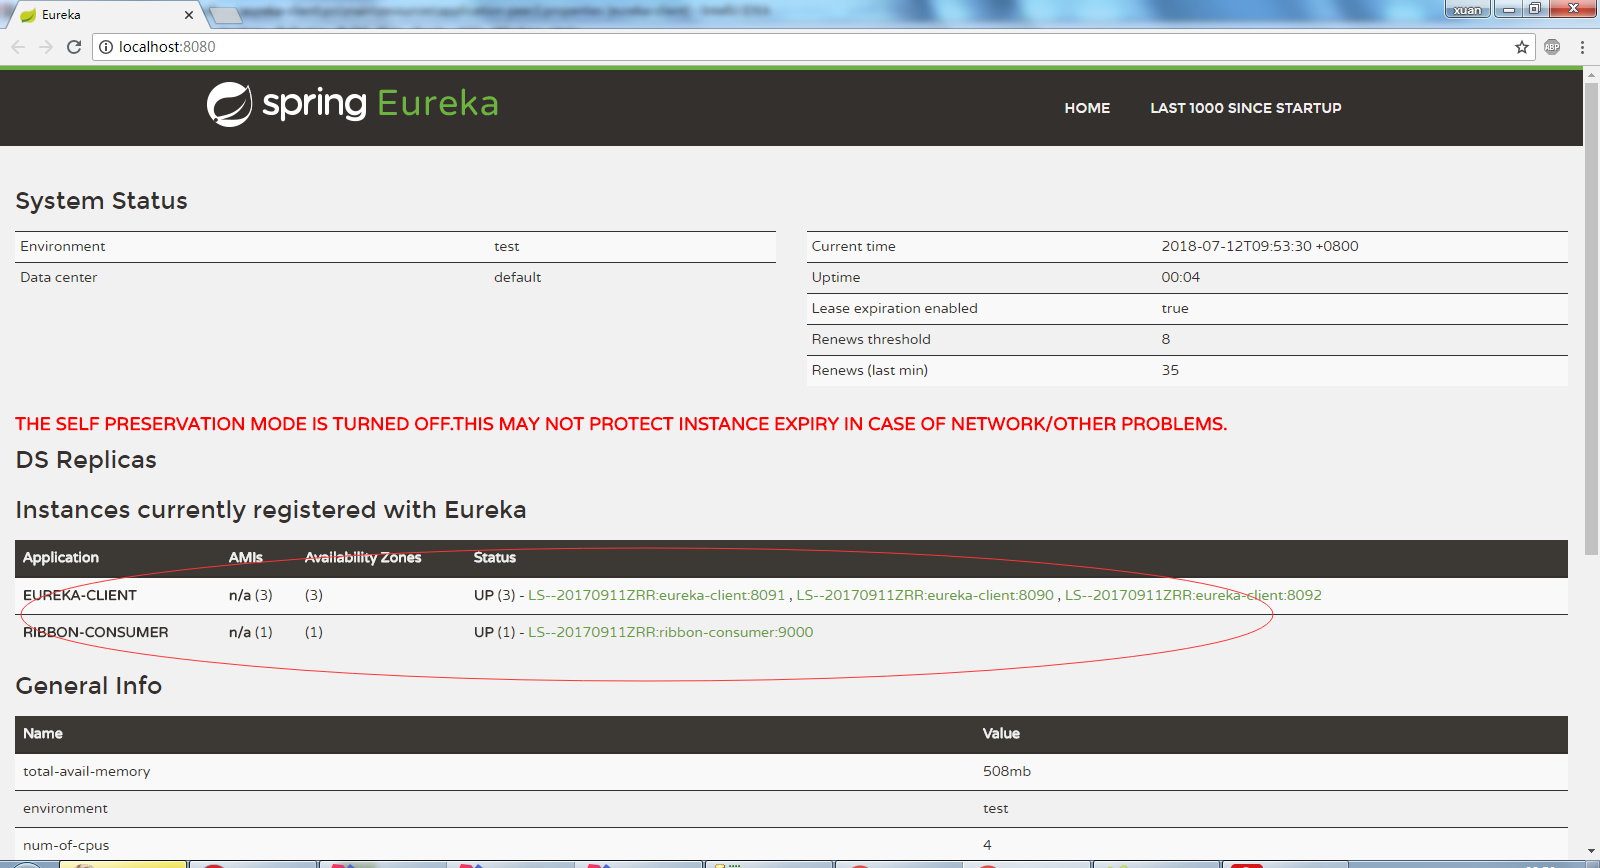Screen dimensions: 1600x868
Task: Go to HOME in the navigation bar
Action: (x=1087, y=108)
